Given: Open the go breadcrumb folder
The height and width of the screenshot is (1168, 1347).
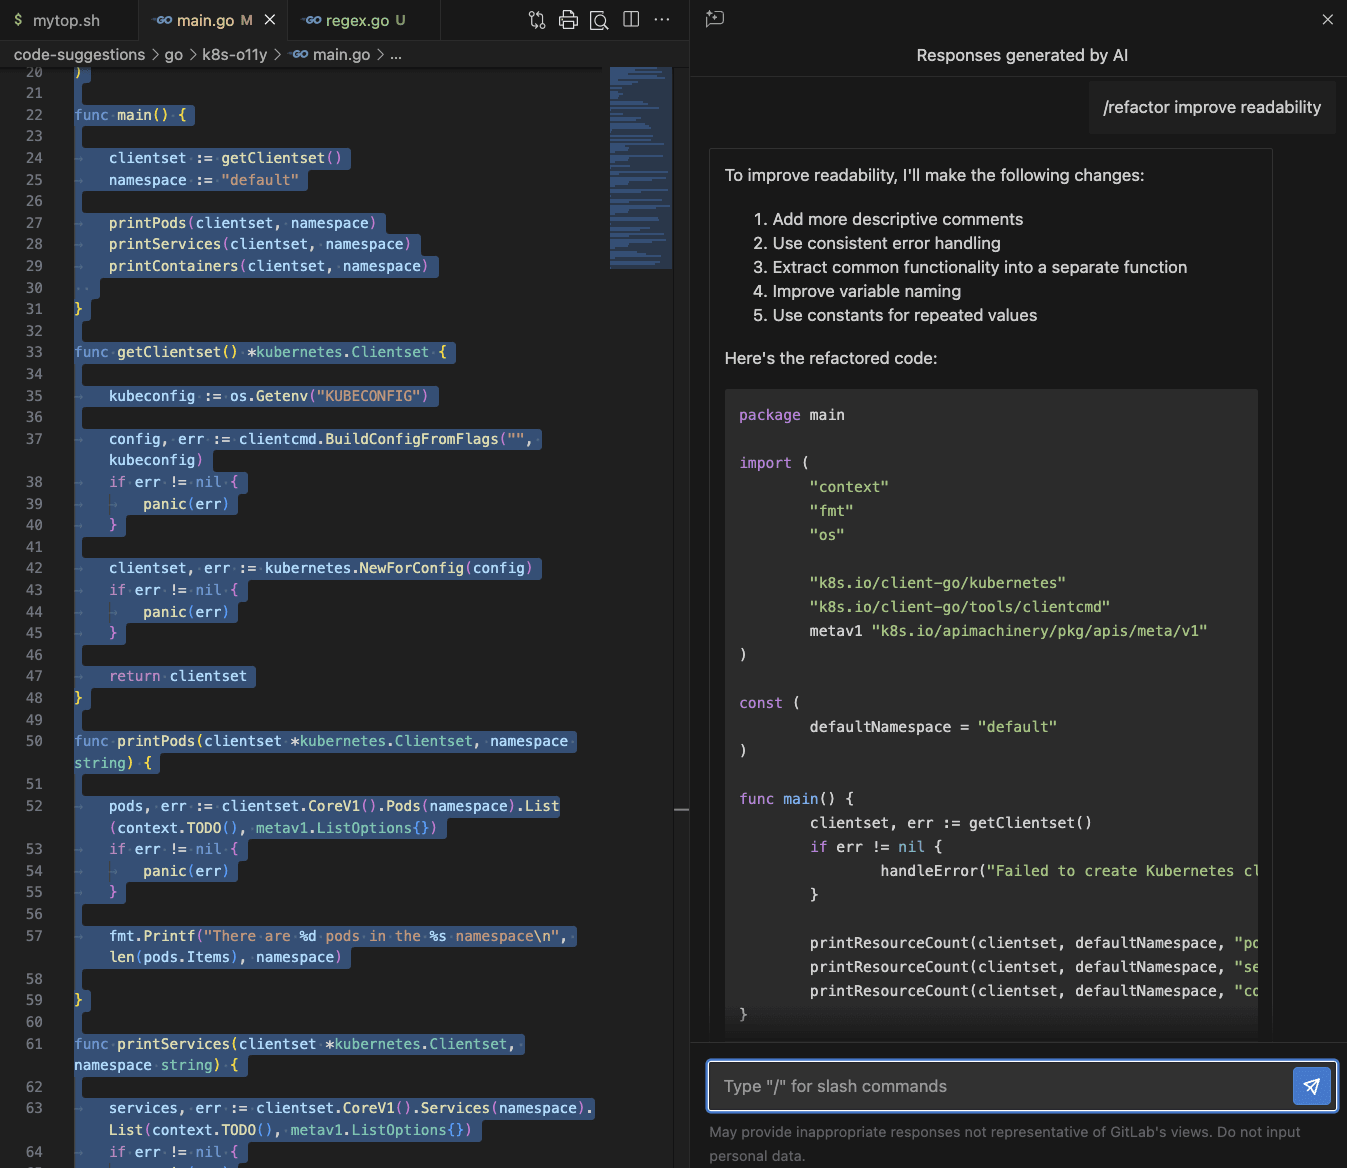Looking at the screenshot, I should coord(174,54).
